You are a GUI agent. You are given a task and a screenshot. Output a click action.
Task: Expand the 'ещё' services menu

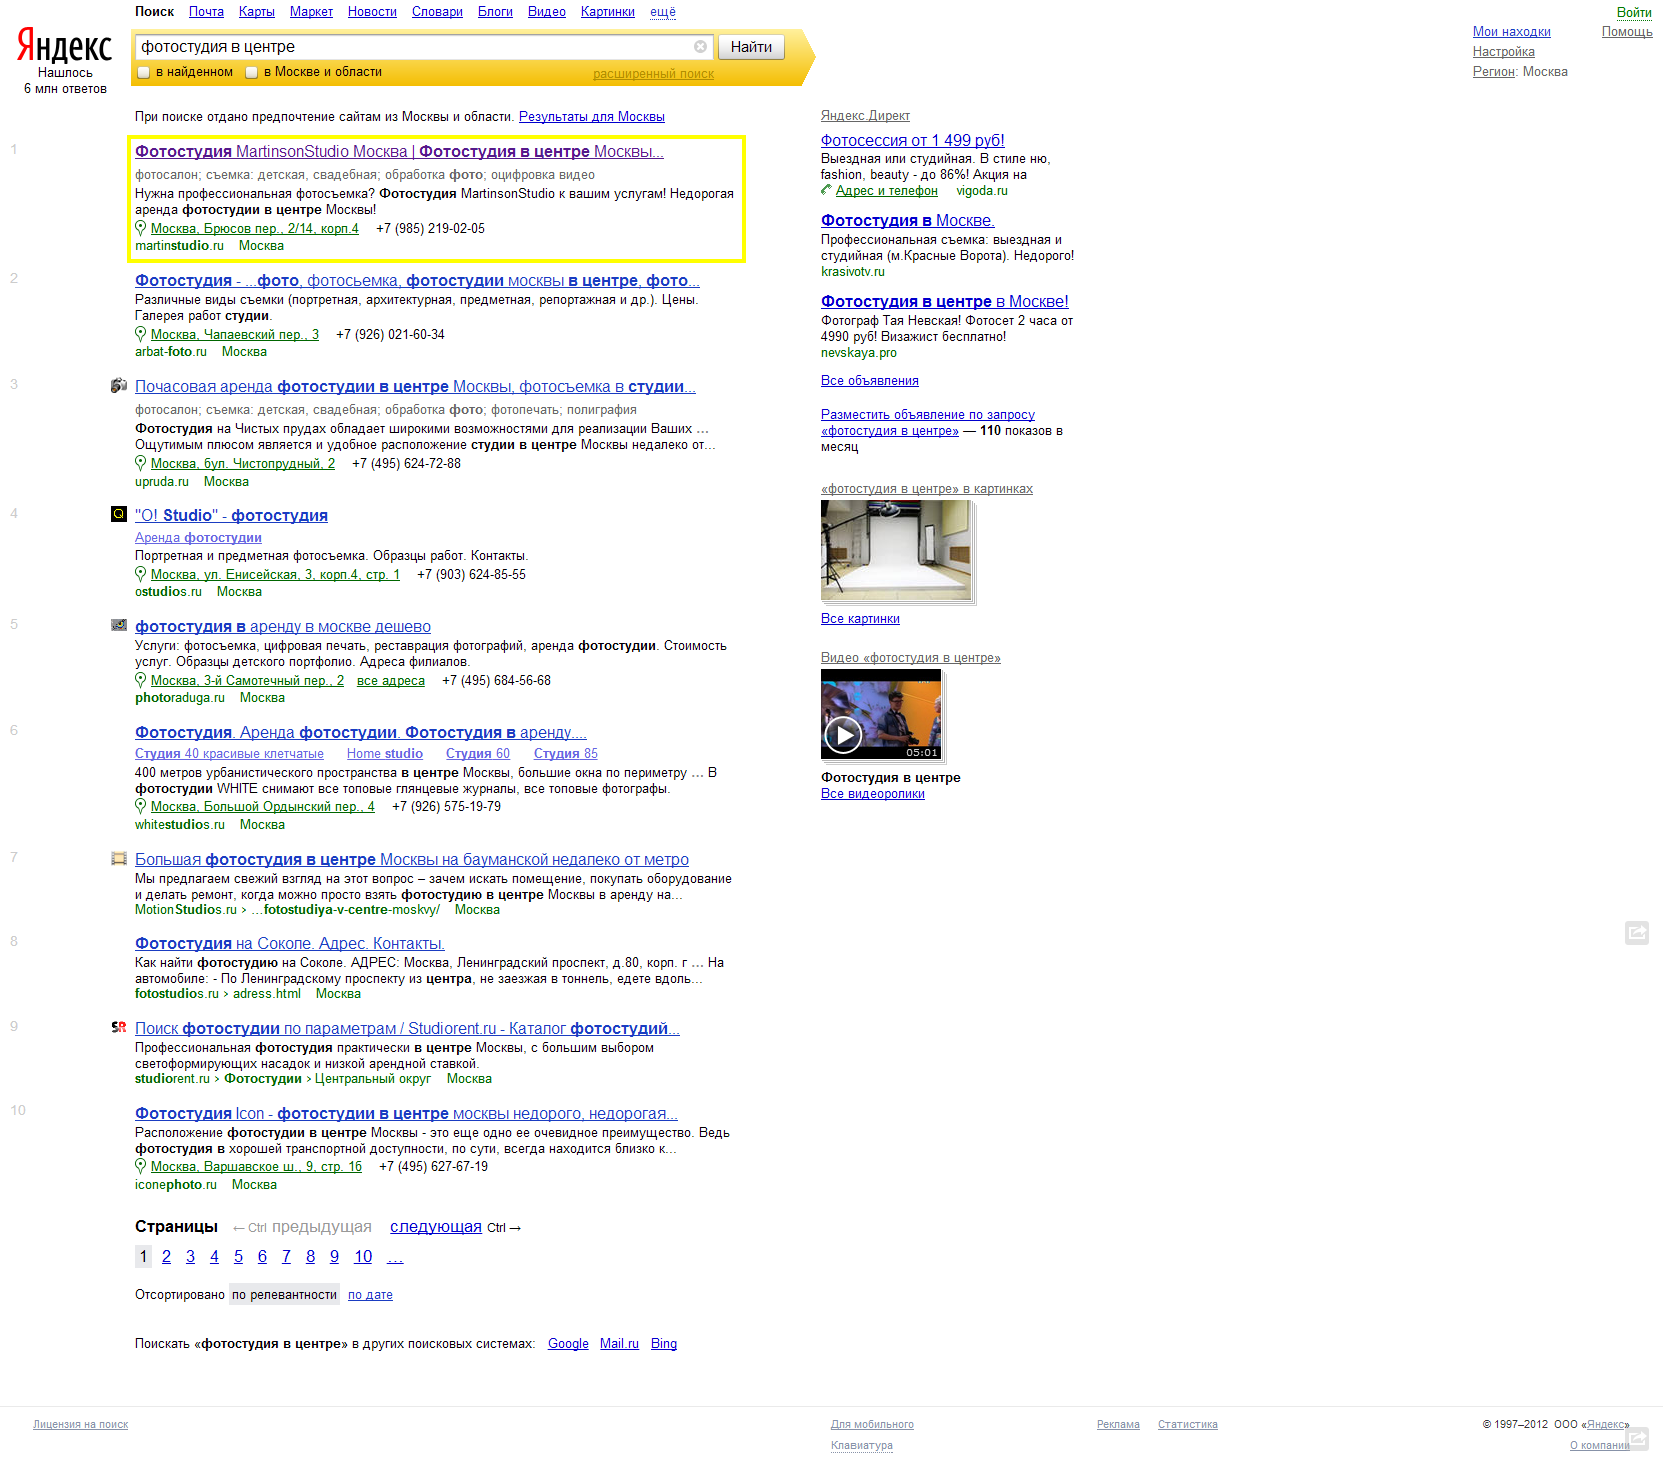pos(662,12)
